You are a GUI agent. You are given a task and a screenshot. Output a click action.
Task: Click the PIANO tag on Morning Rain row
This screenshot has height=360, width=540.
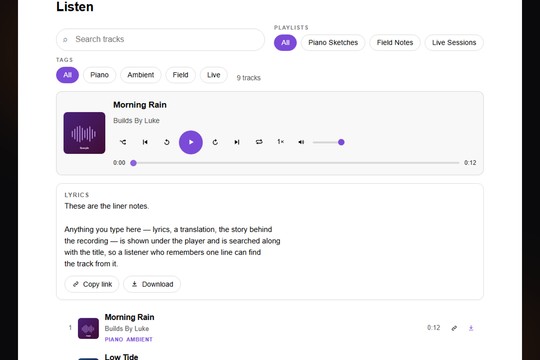tap(114, 339)
